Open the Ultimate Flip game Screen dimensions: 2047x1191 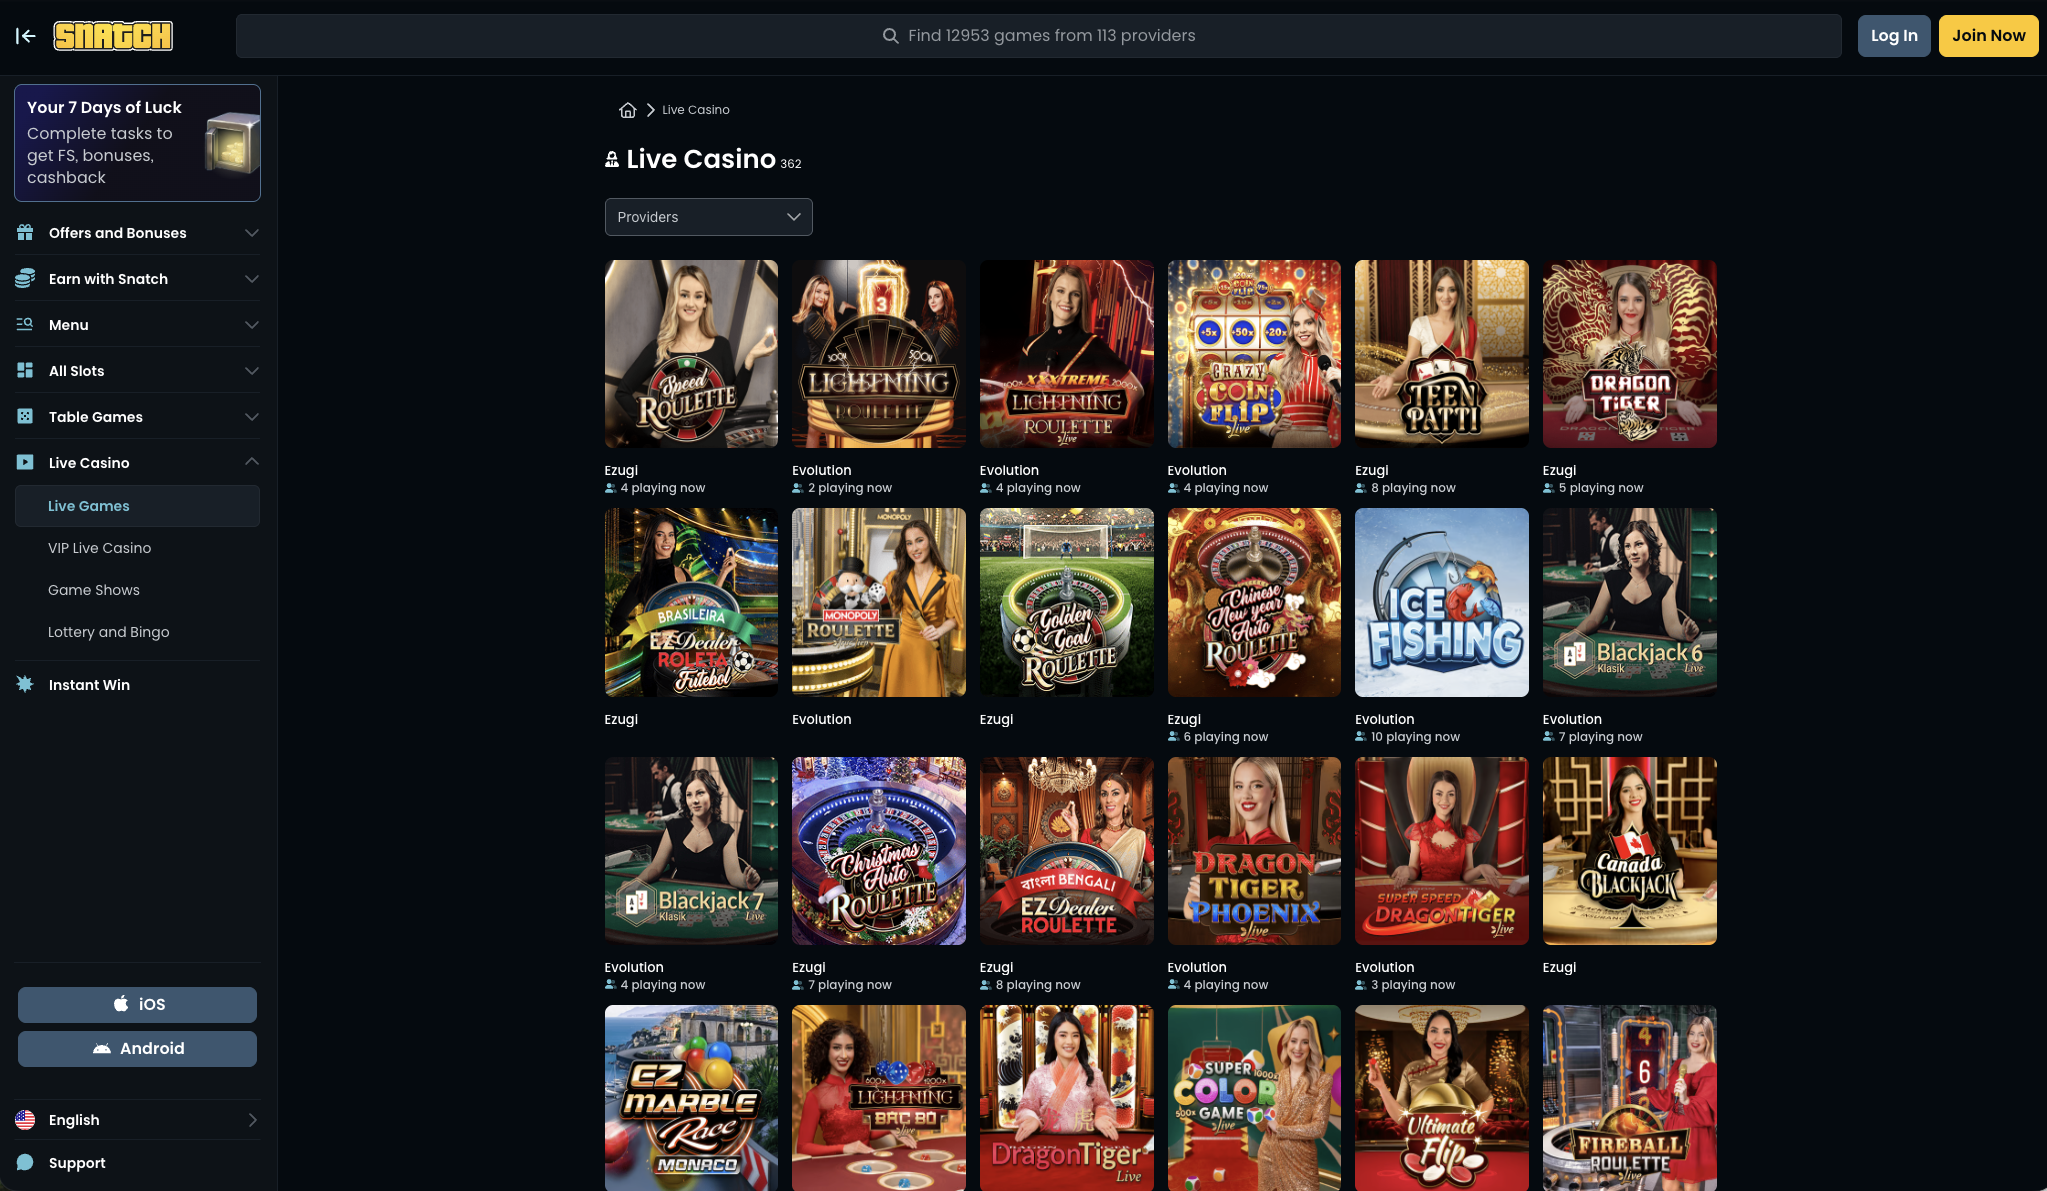coord(1441,1098)
